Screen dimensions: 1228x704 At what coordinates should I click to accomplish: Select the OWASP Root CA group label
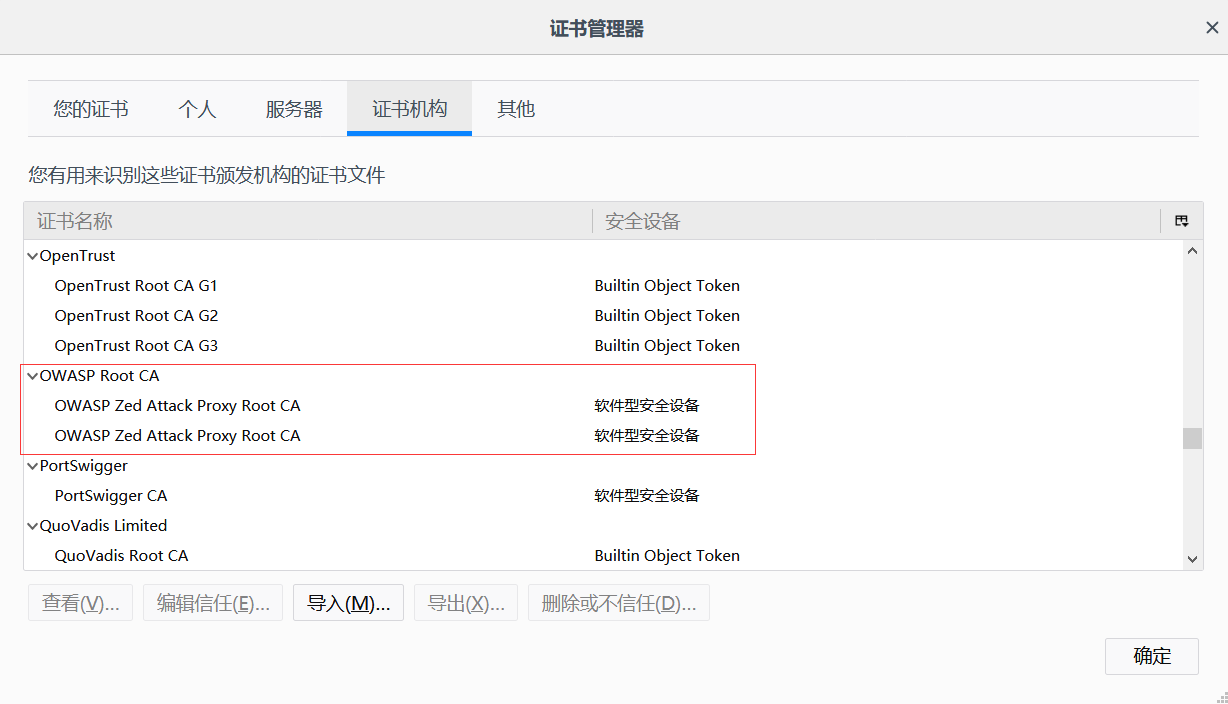pyautogui.click(x=99, y=376)
